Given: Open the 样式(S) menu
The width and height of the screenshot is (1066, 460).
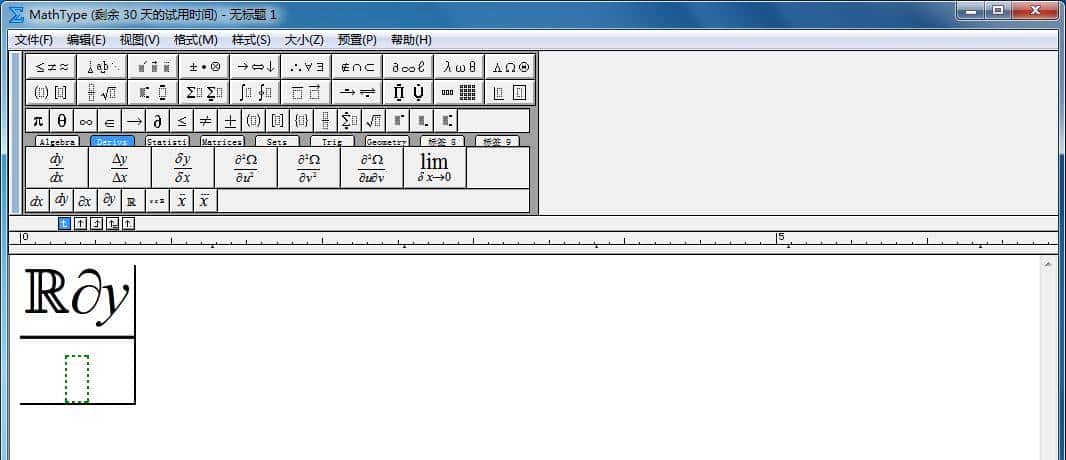Looking at the screenshot, I should click(251, 40).
